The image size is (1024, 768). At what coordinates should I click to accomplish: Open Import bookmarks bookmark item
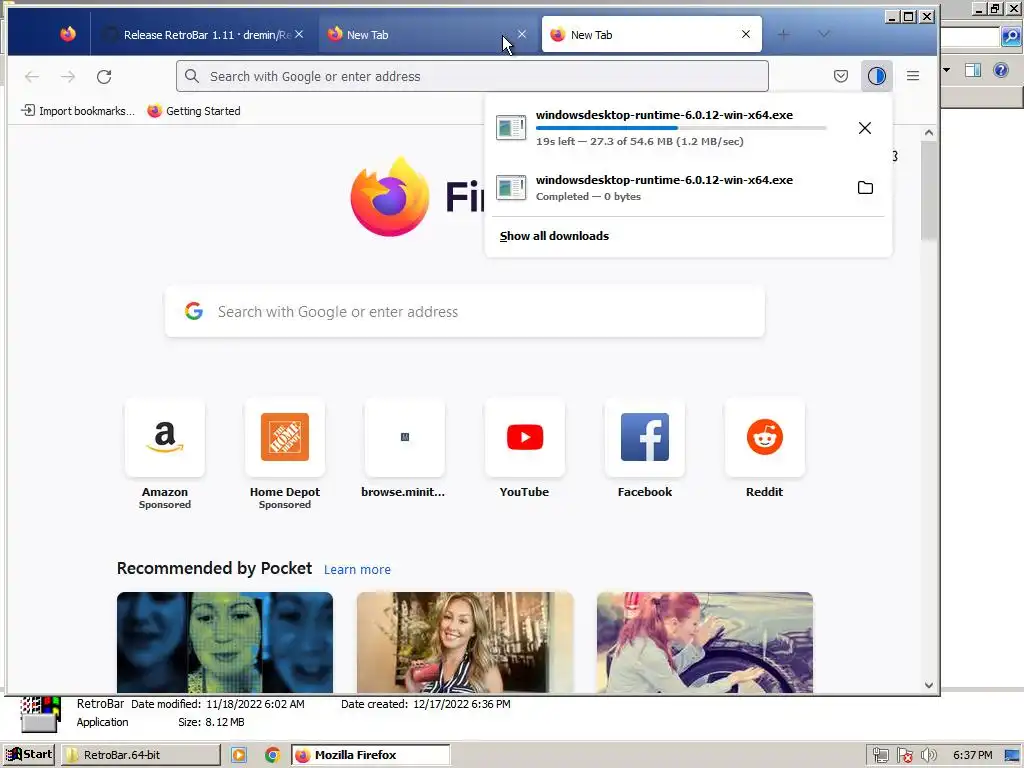[x=78, y=111]
